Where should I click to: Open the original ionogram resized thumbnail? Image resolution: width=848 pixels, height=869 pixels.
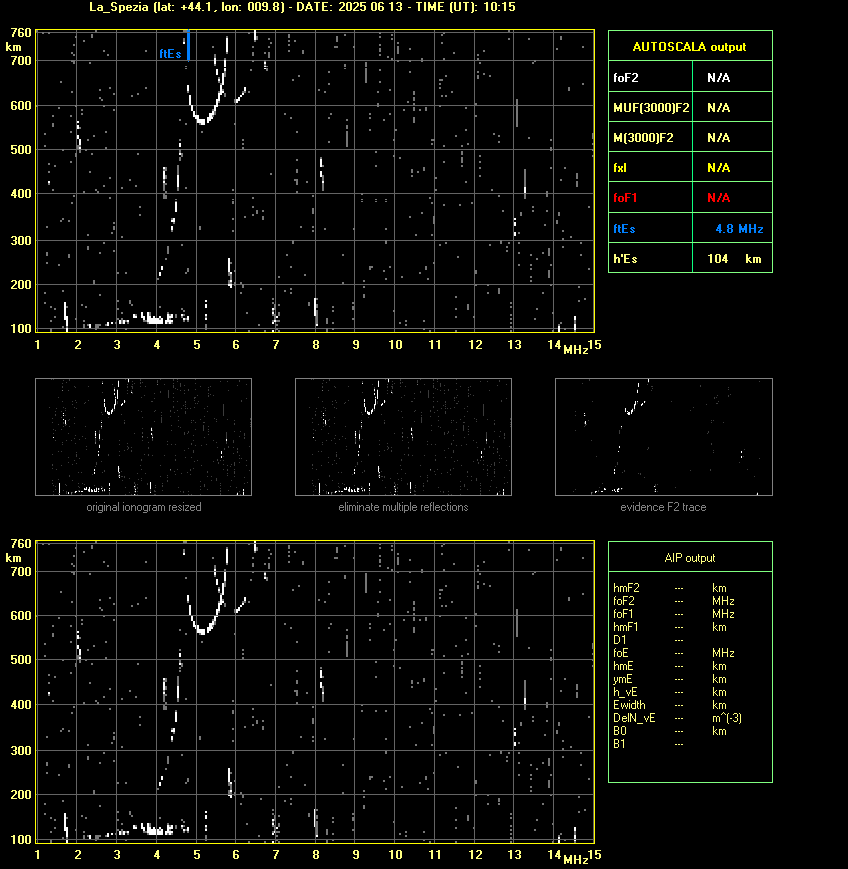[x=144, y=437]
